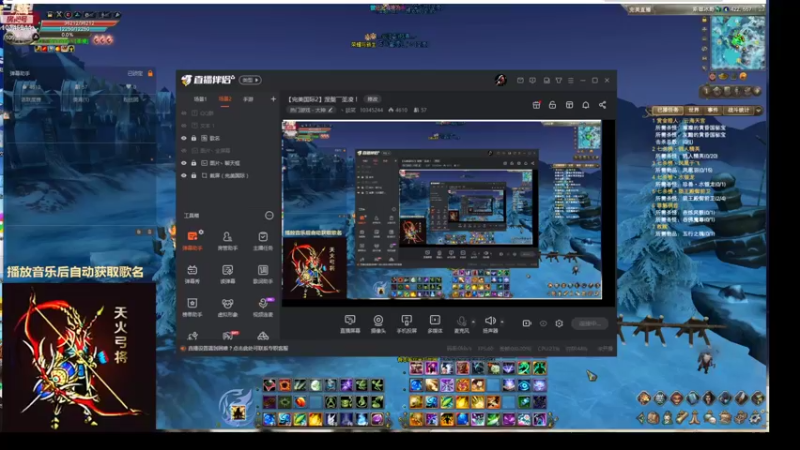Open the 读弹幕 read-danmaku tool
The image size is (800, 450).
[227, 273]
